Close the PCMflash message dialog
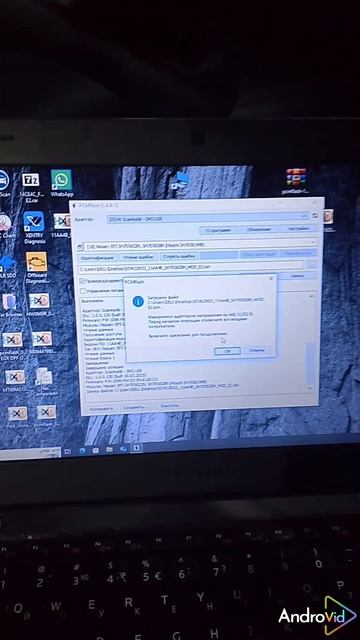360x640 pixels. click(271, 278)
